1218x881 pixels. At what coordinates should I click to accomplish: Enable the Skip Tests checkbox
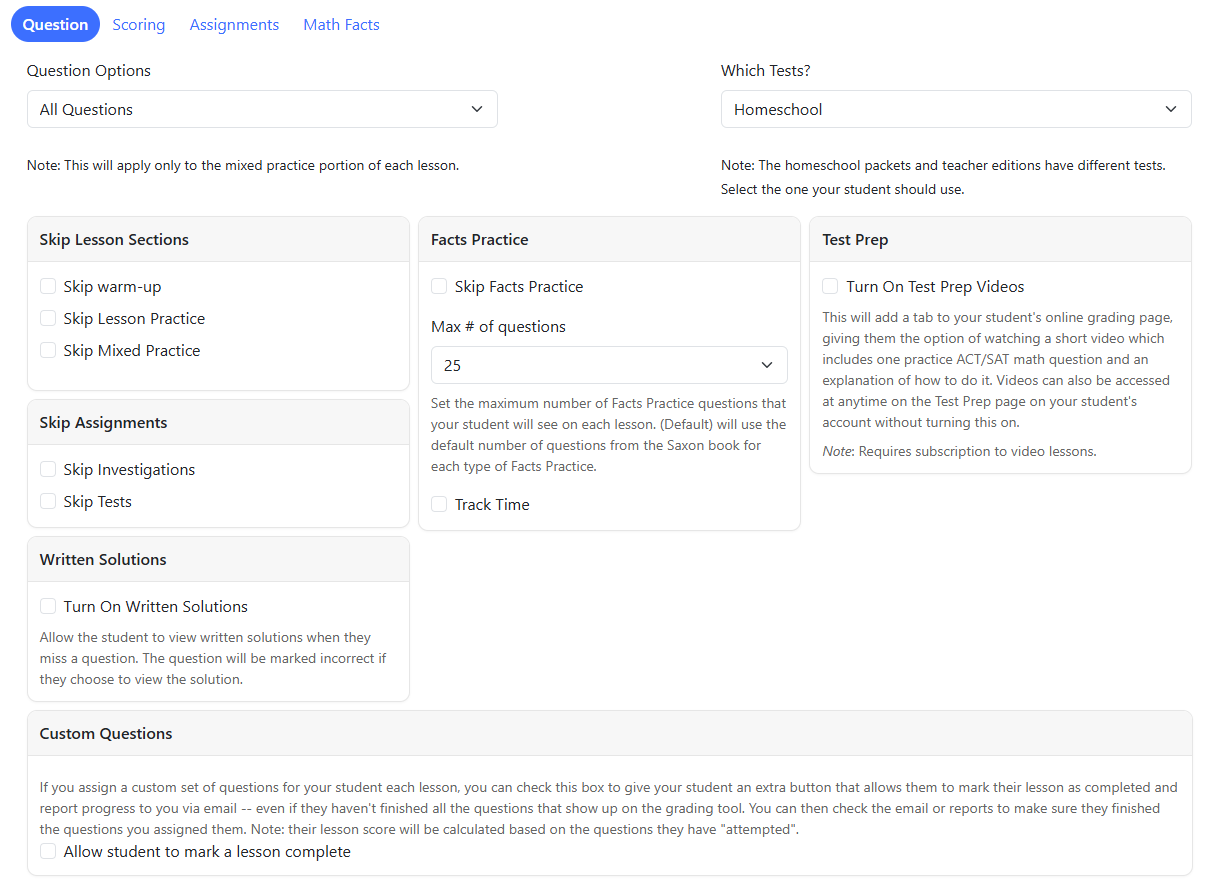coord(48,501)
